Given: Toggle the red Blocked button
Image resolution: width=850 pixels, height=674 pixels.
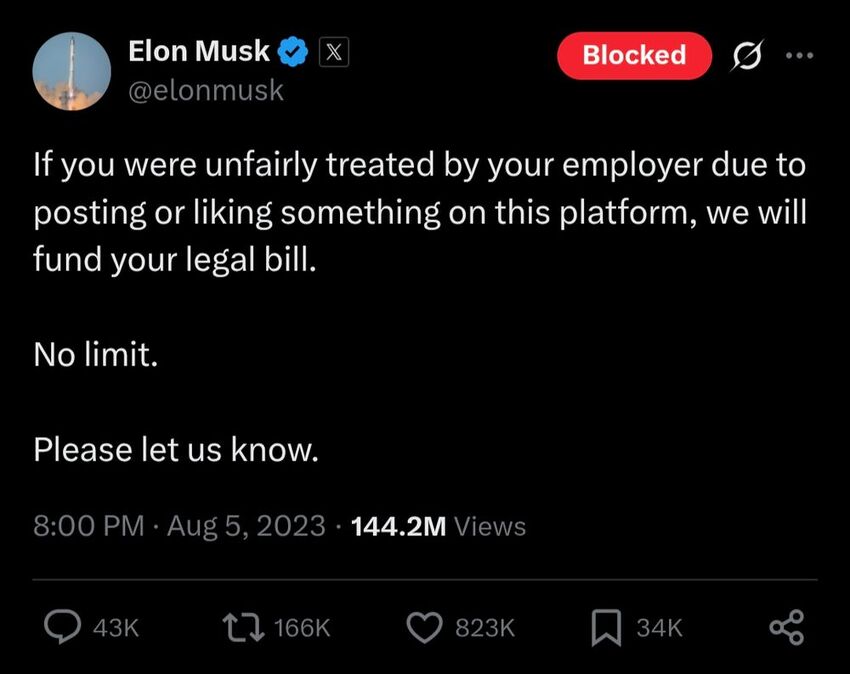Looking at the screenshot, I should click(634, 55).
